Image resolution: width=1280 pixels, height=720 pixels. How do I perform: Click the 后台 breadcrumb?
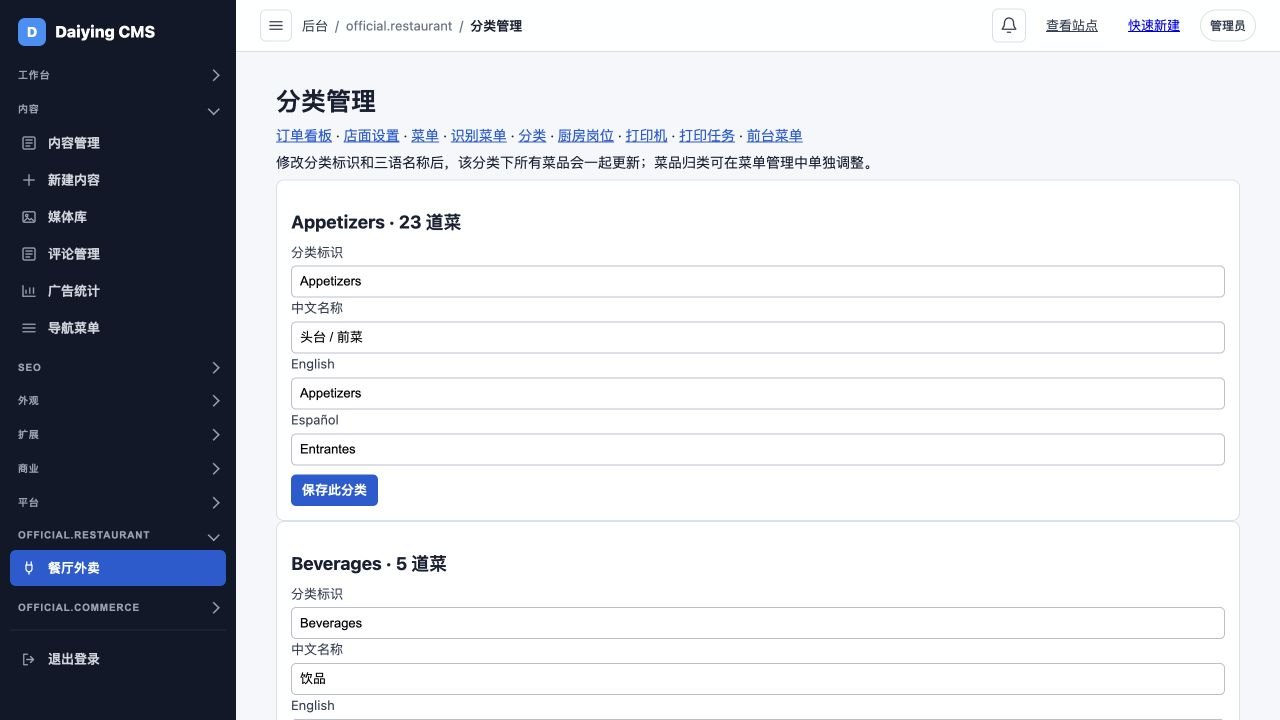click(315, 26)
